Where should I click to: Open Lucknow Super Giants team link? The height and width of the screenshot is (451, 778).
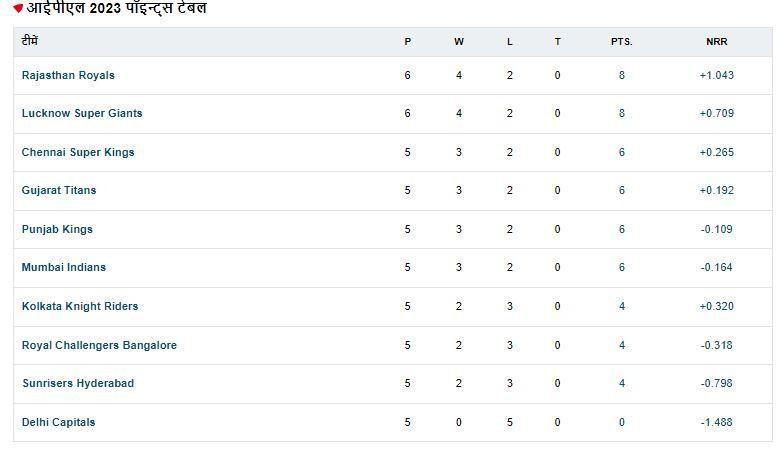coord(82,113)
